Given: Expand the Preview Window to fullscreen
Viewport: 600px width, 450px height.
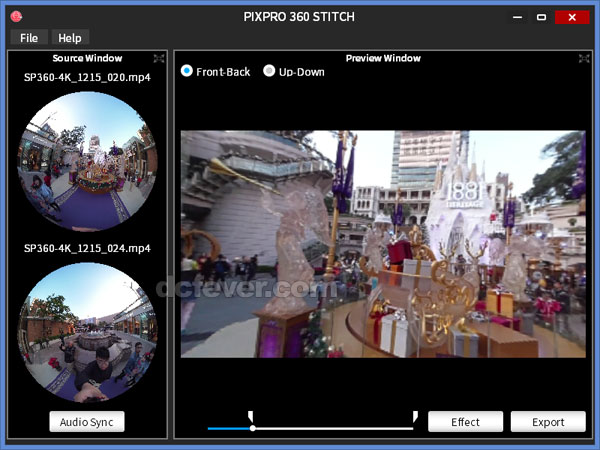Looking at the screenshot, I should click(x=584, y=58).
